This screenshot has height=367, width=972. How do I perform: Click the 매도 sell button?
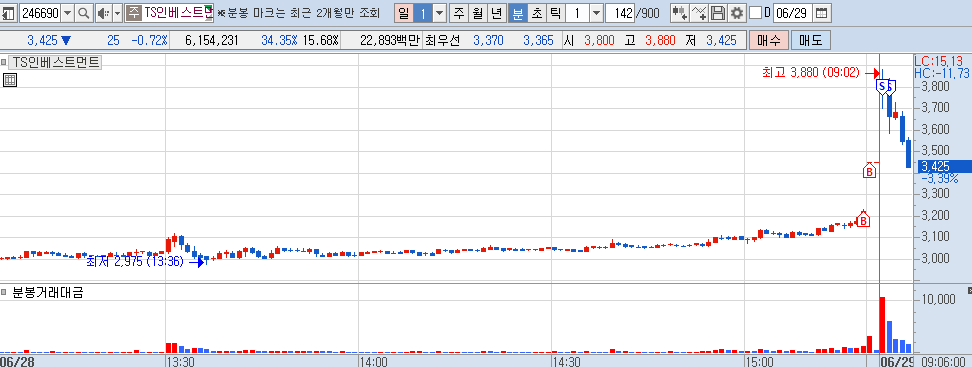[810, 41]
